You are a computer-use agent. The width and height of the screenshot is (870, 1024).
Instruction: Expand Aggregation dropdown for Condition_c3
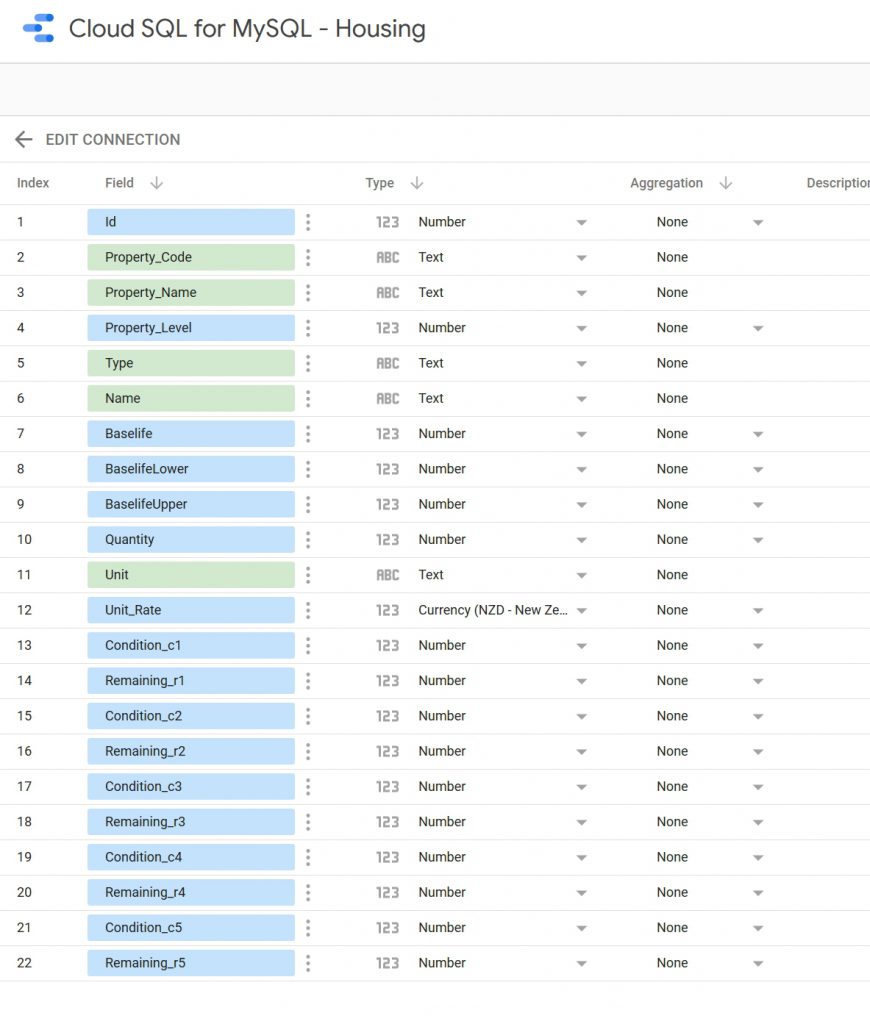point(757,787)
